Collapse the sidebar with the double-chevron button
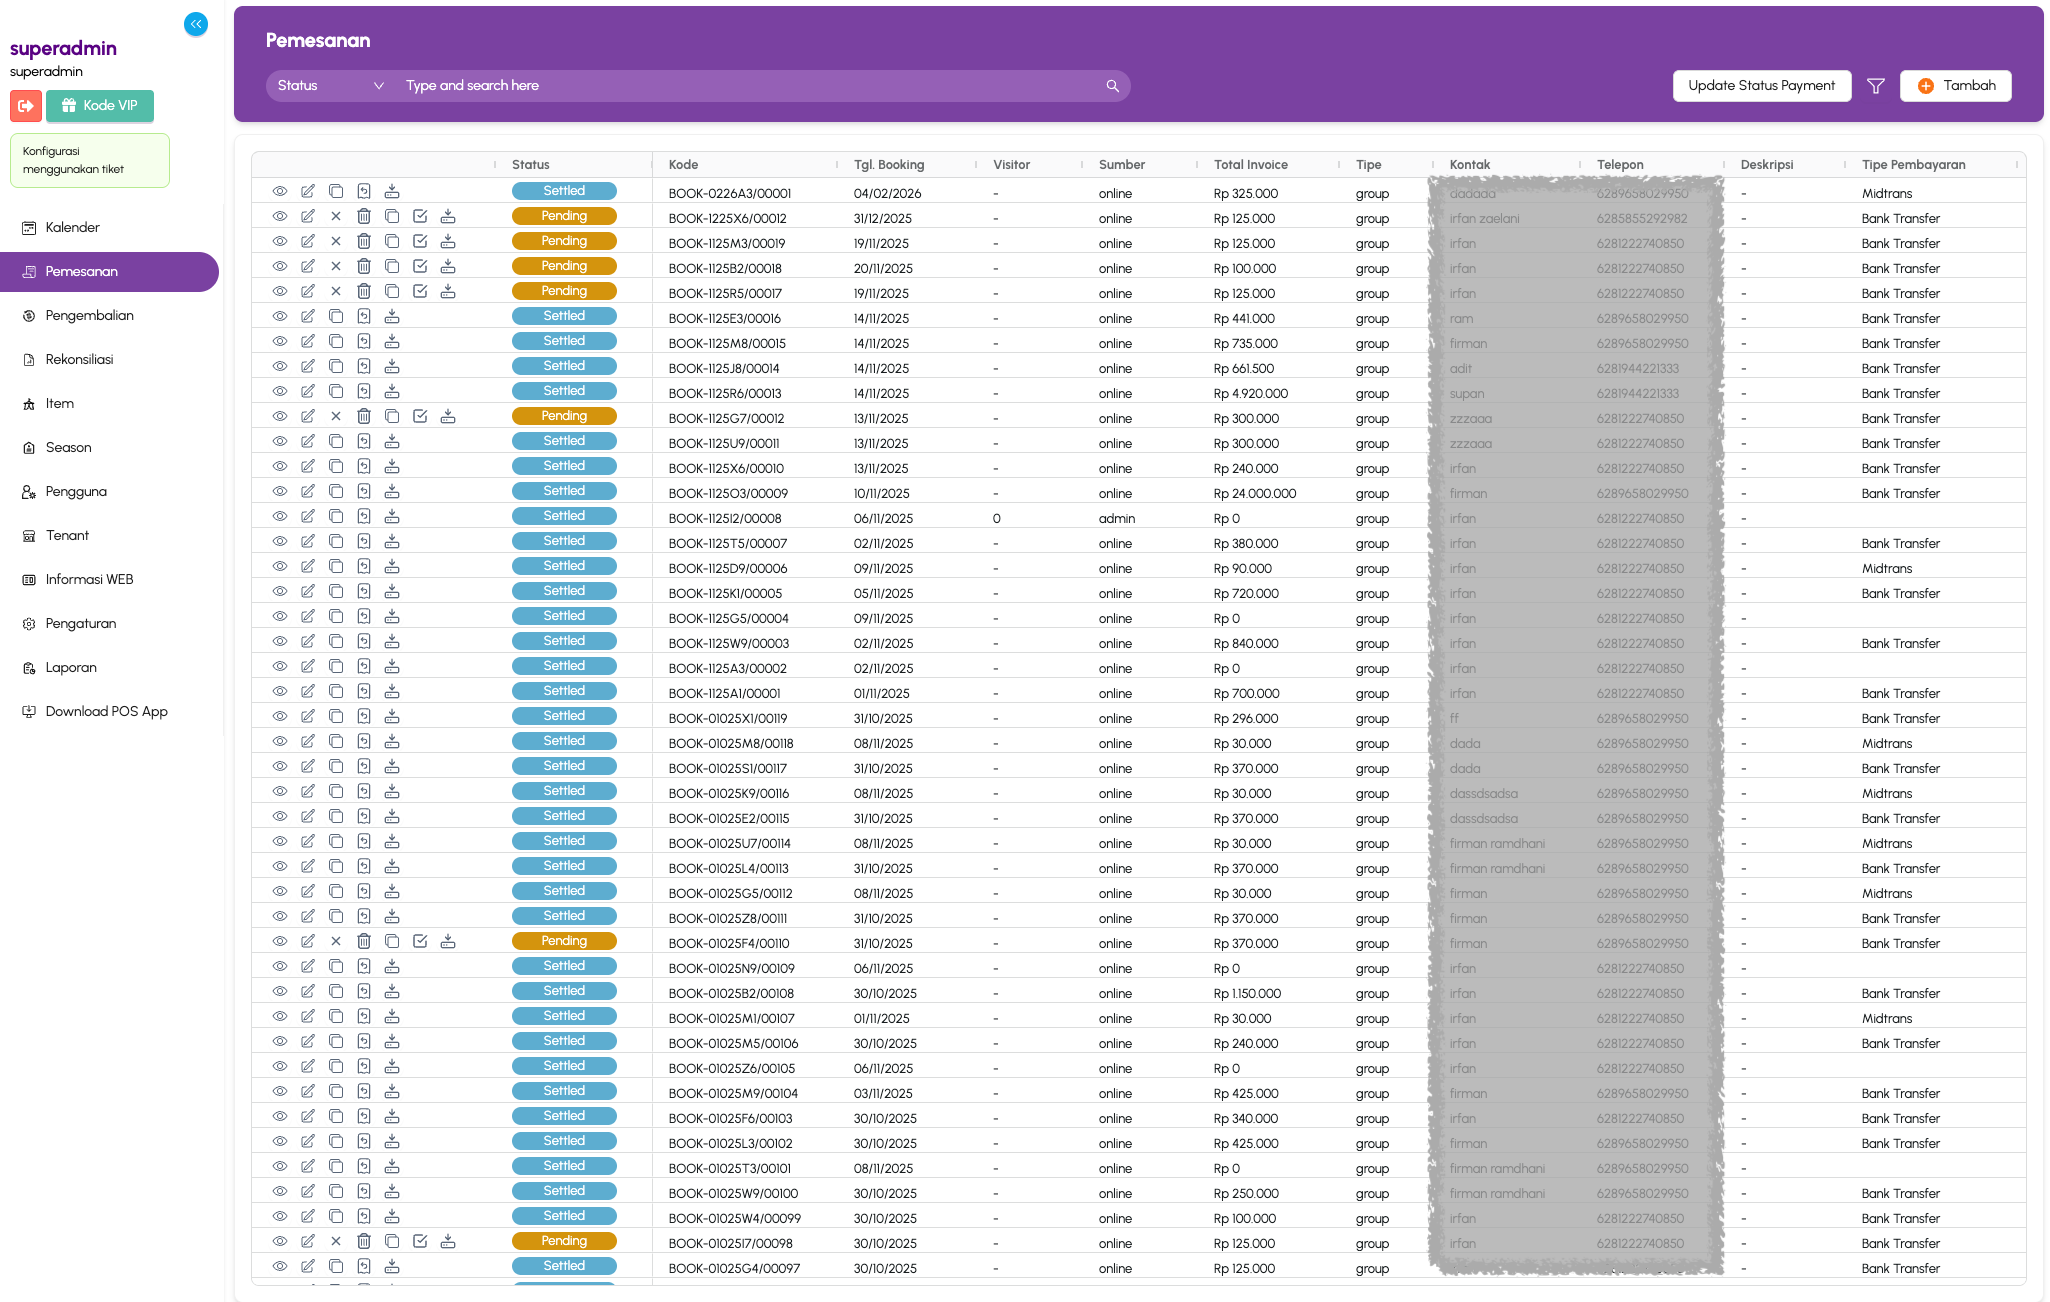The image size is (2050, 1302). (x=196, y=24)
